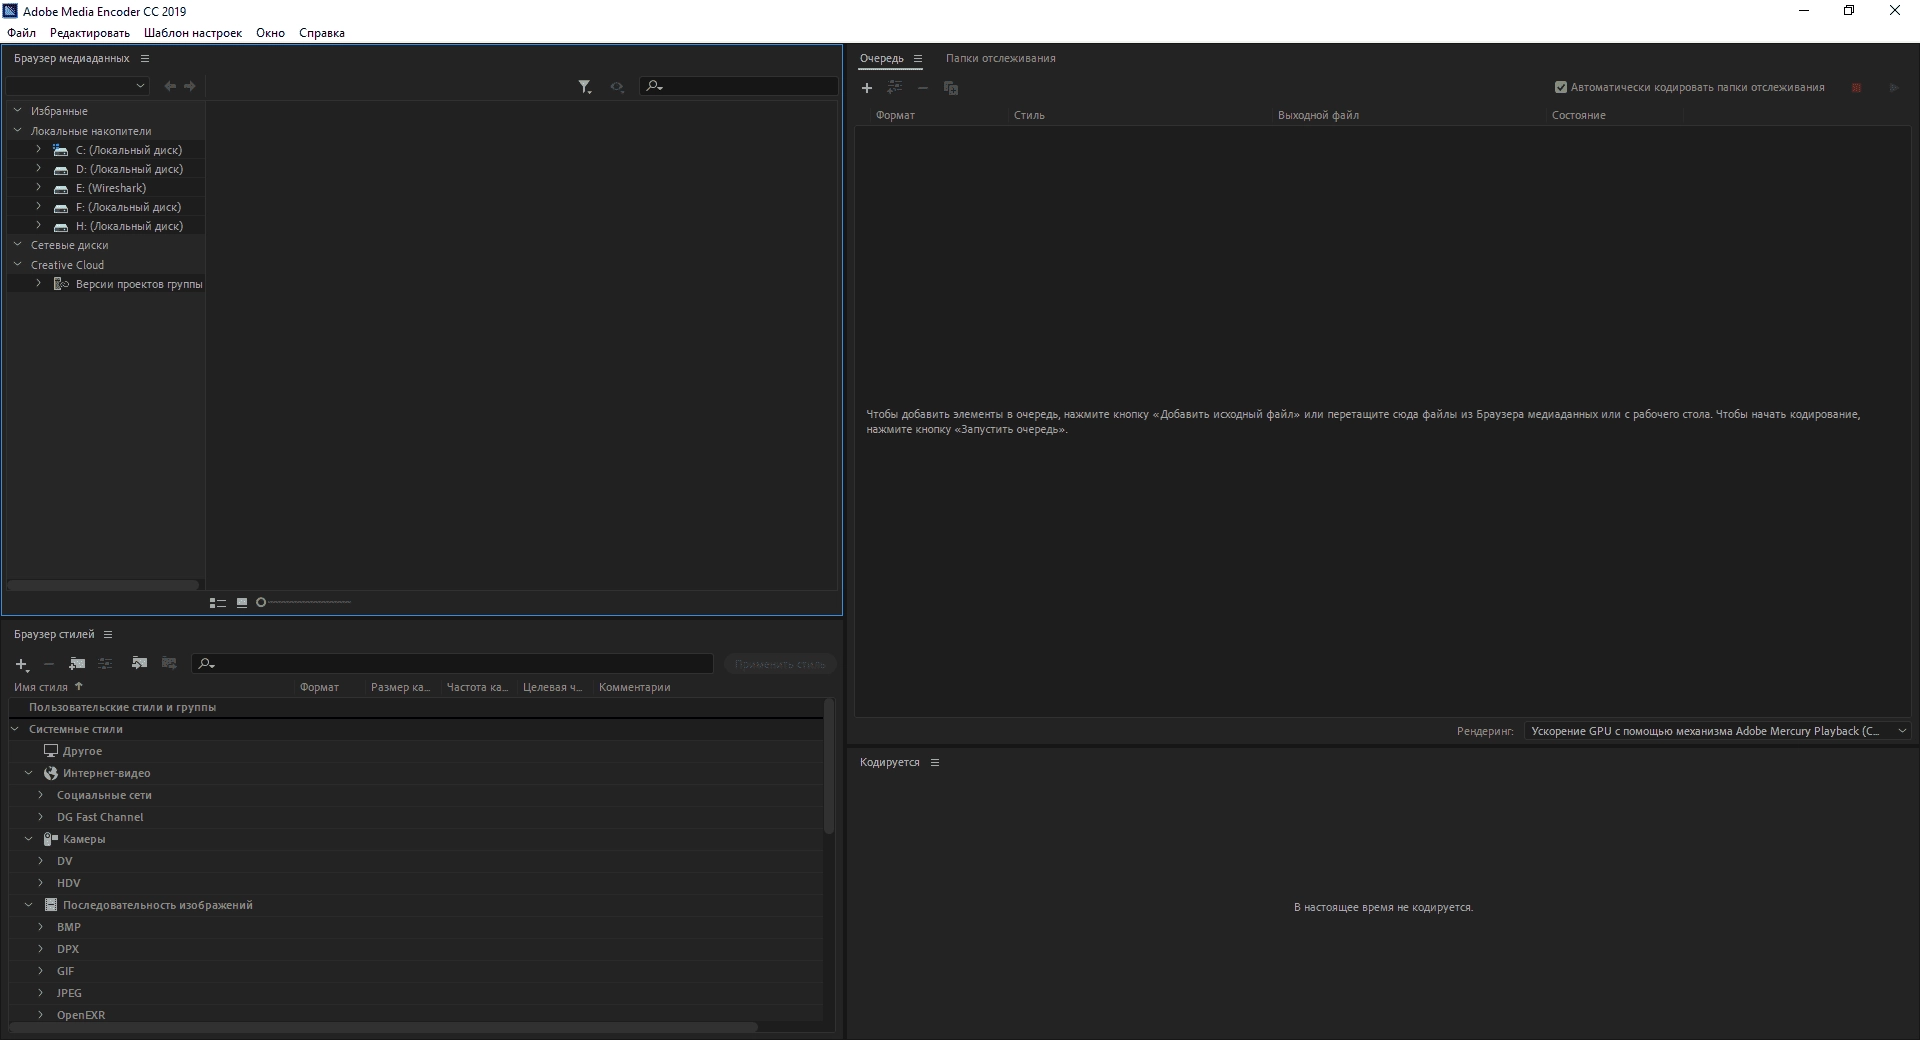Click the eye icon for directory viewers
The width and height of the screenshot is (1920, 1040).
pyautogui.click(x=617, y=87)
